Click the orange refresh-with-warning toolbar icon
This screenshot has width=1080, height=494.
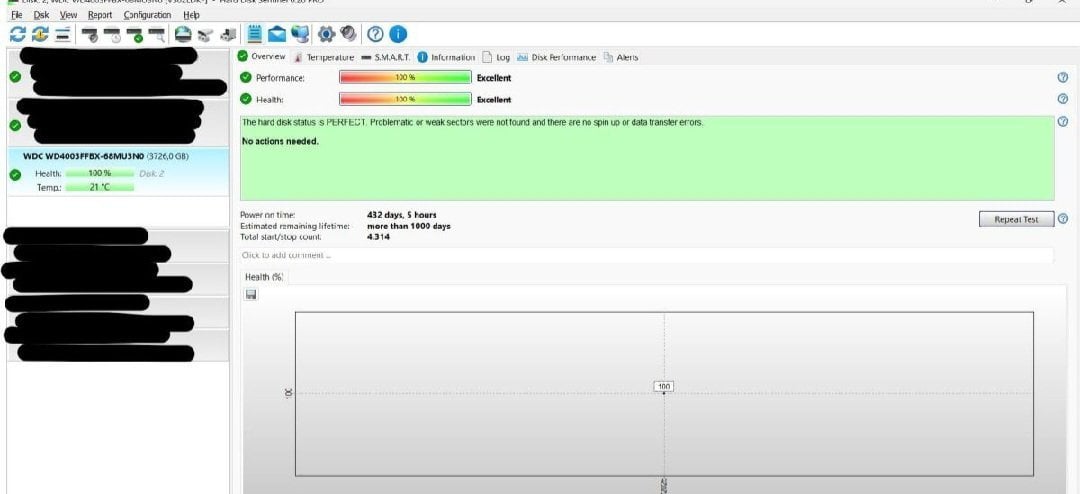pyautogui.click(x=40, y=34)
